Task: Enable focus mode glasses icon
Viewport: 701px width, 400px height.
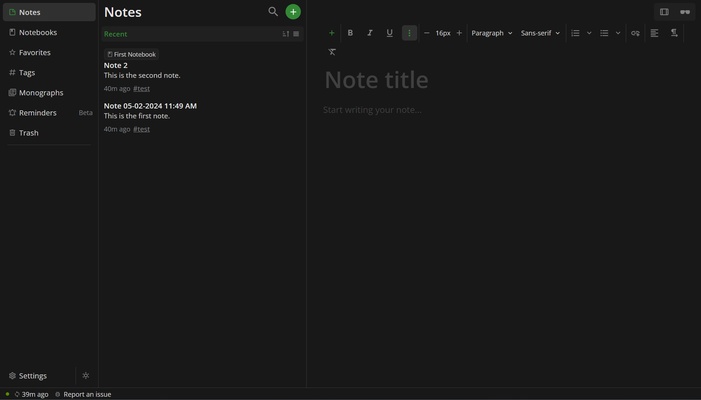Action: 685,12
